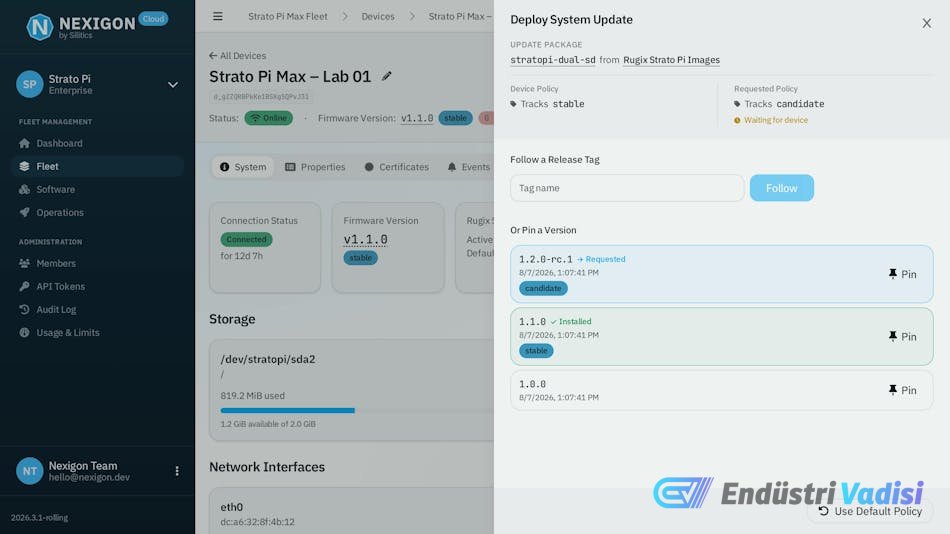
Task: Pin version 1.0.0
Action: 902,390
